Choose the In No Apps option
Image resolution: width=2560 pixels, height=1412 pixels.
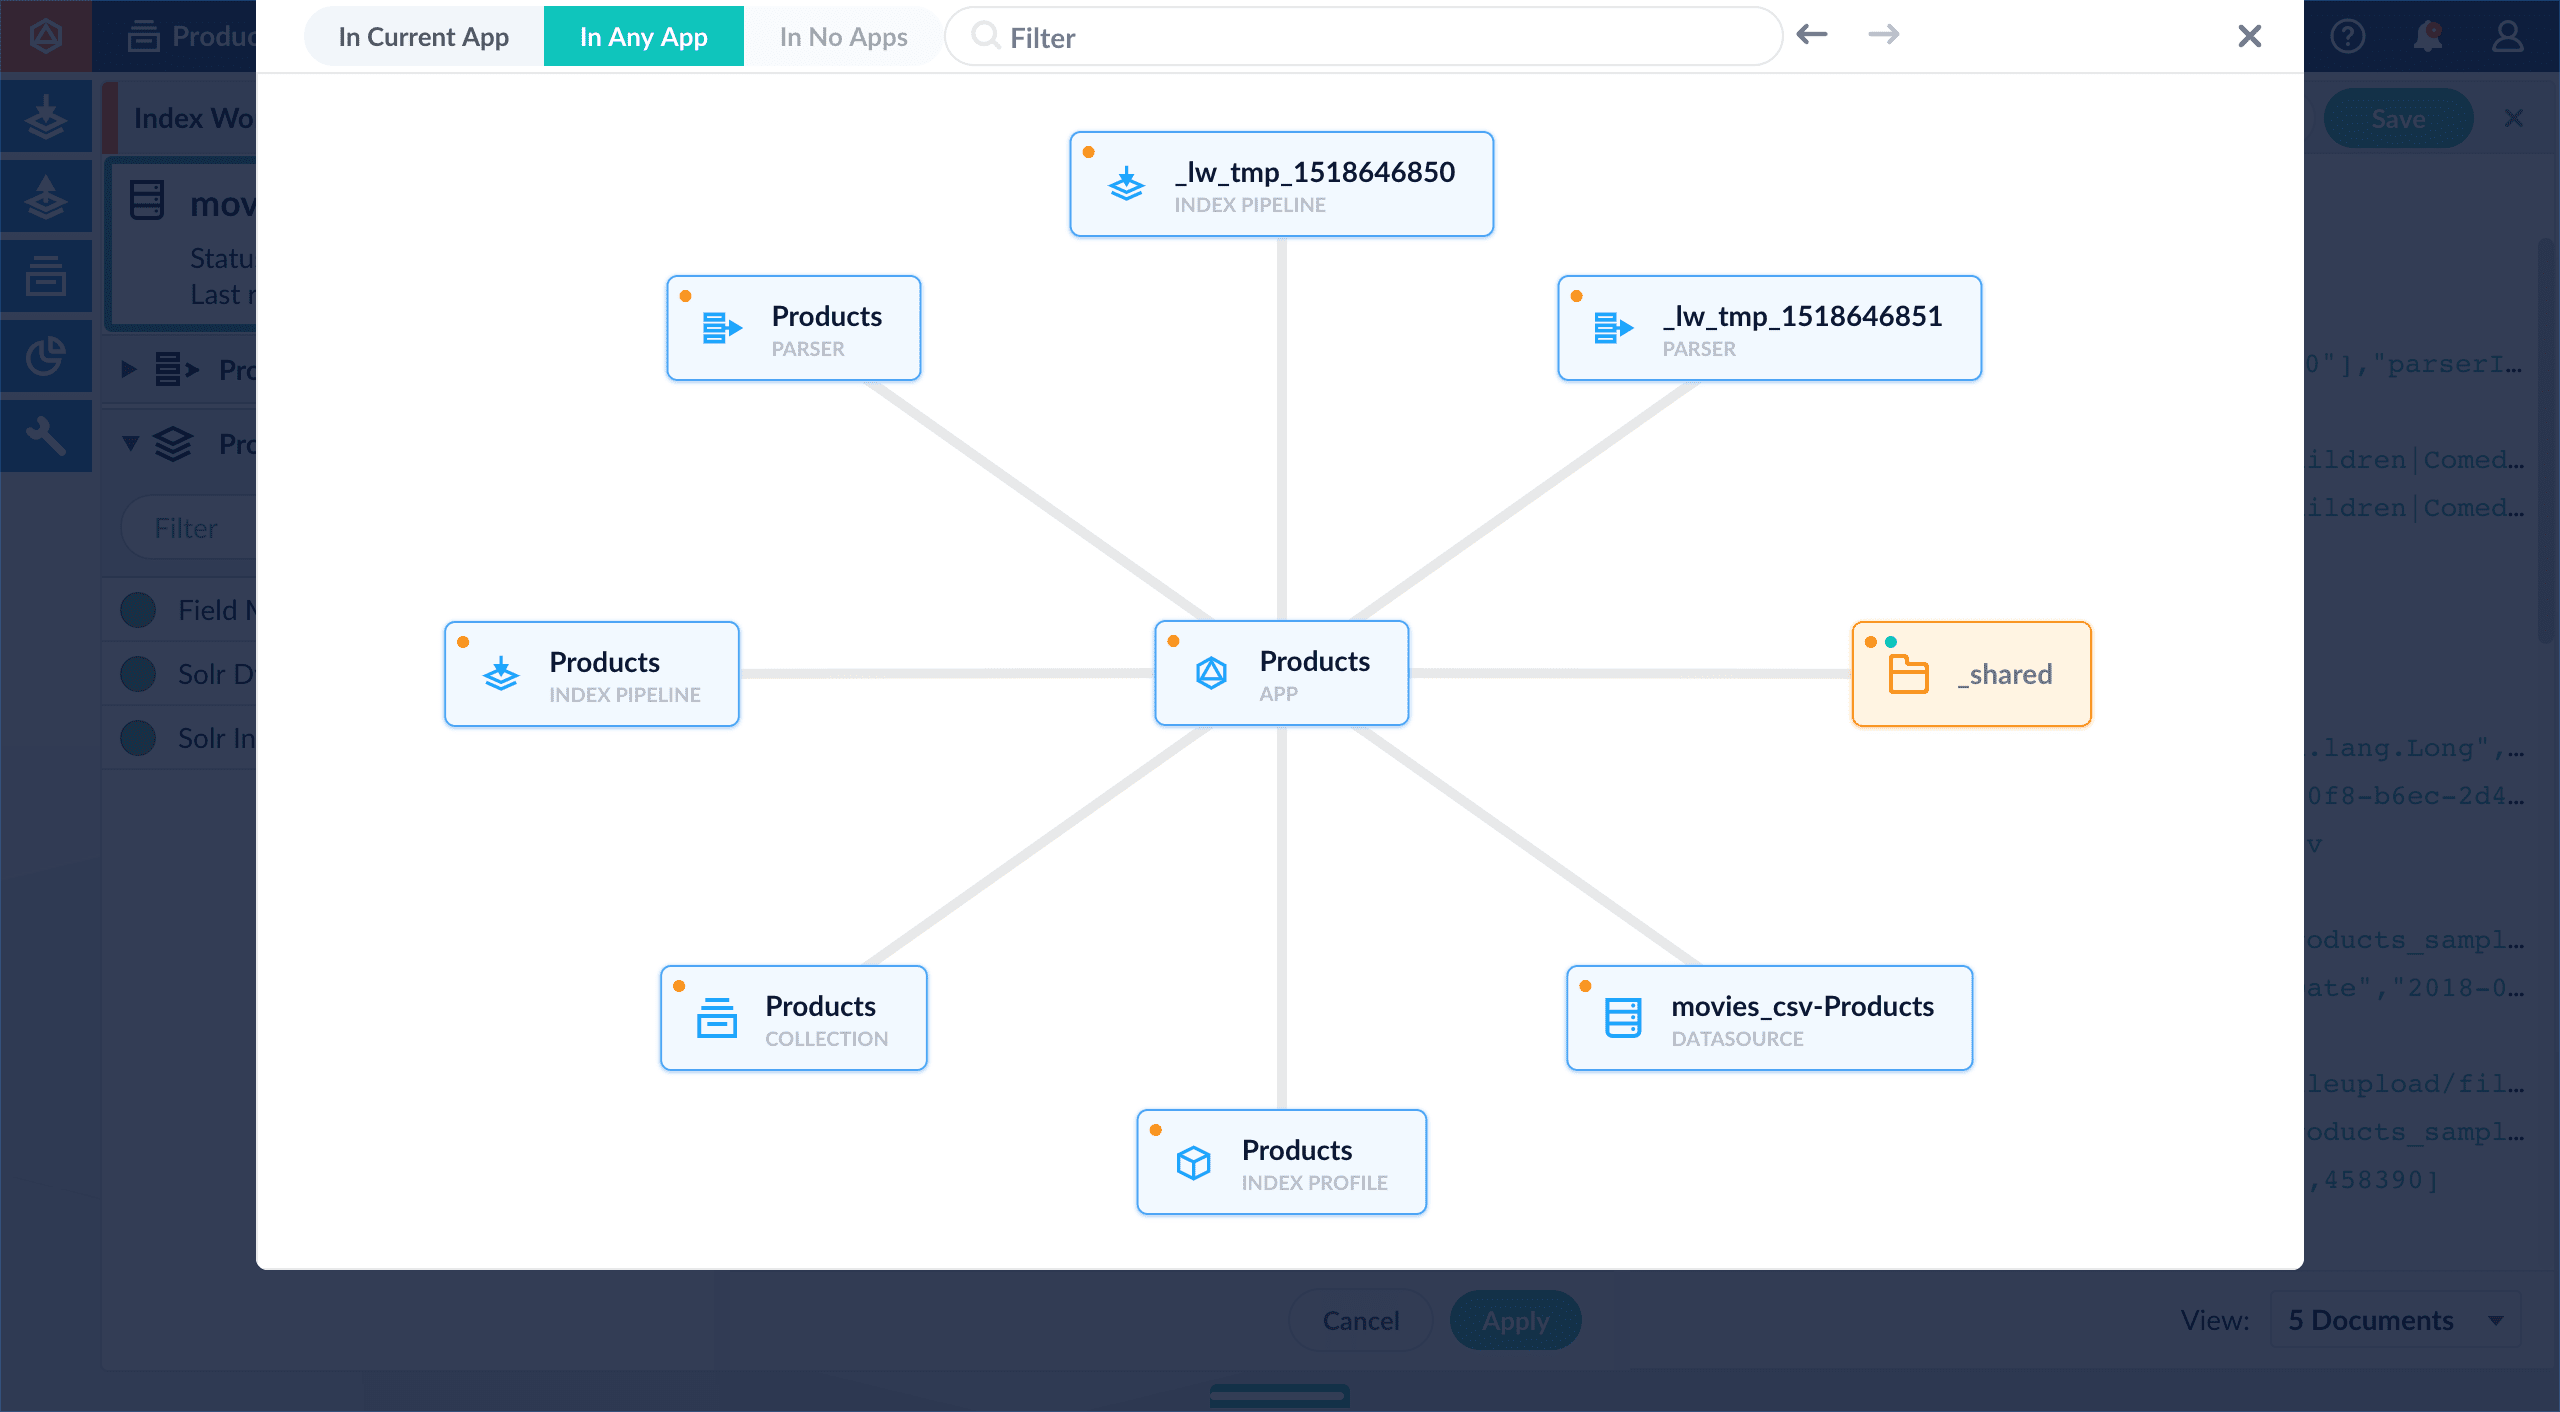tap(843, 37)
